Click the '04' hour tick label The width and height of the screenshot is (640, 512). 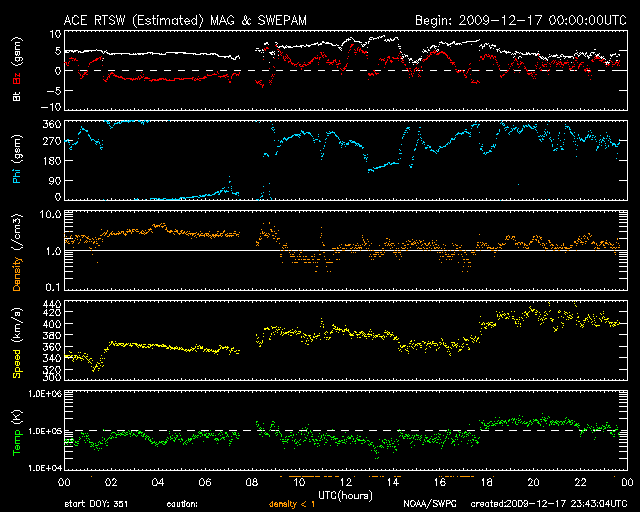(158, 482)
